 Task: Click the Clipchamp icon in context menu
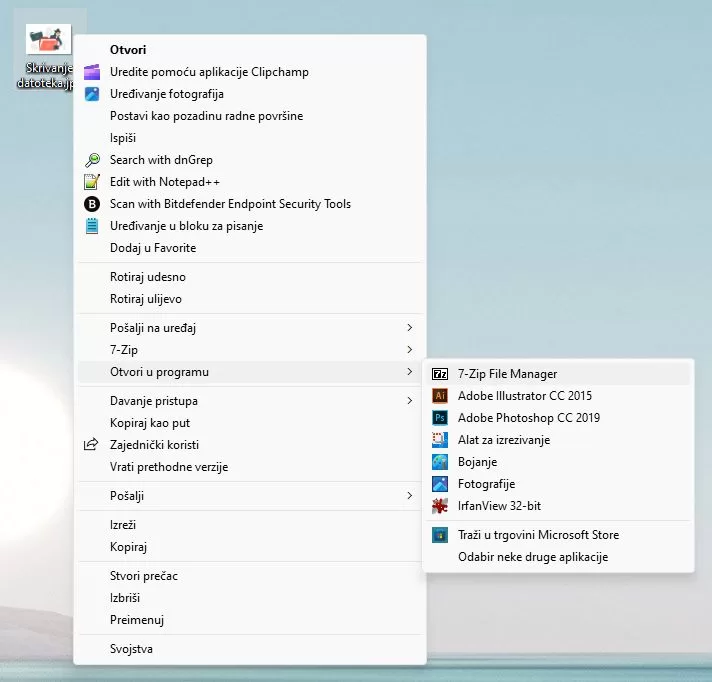pyautogui.click(x=92, y=72)
